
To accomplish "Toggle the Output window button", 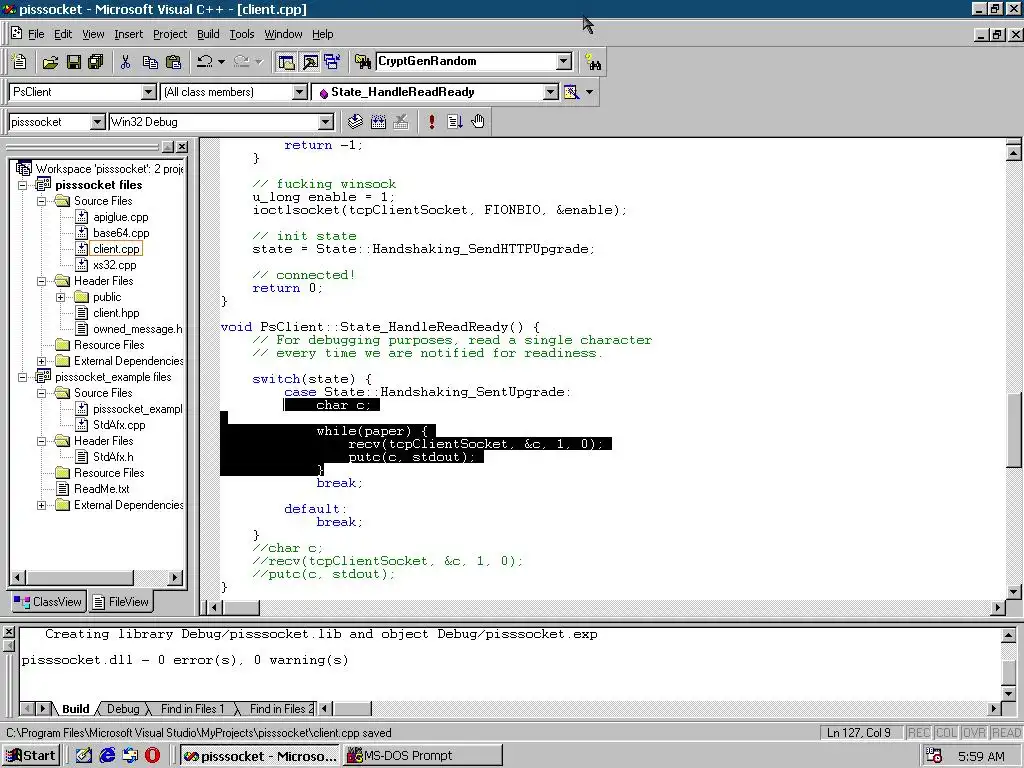I will pos(310,61).
